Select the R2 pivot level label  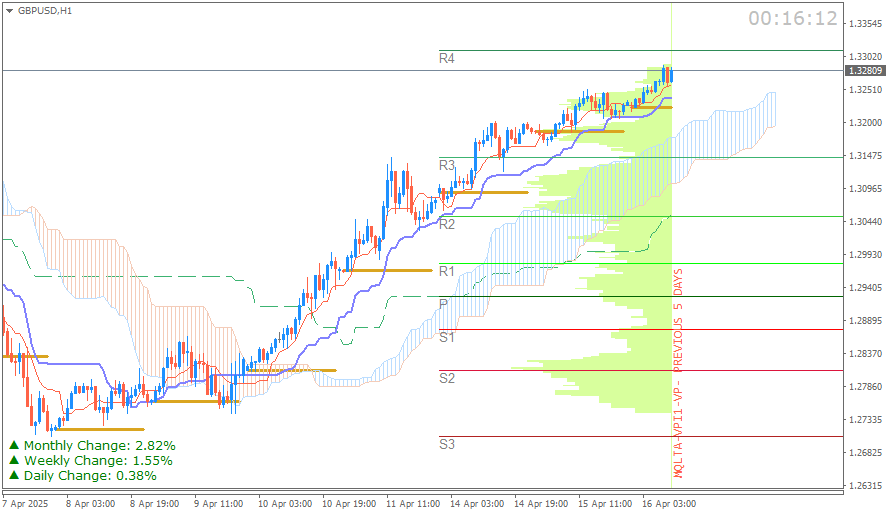pos(447,224)
